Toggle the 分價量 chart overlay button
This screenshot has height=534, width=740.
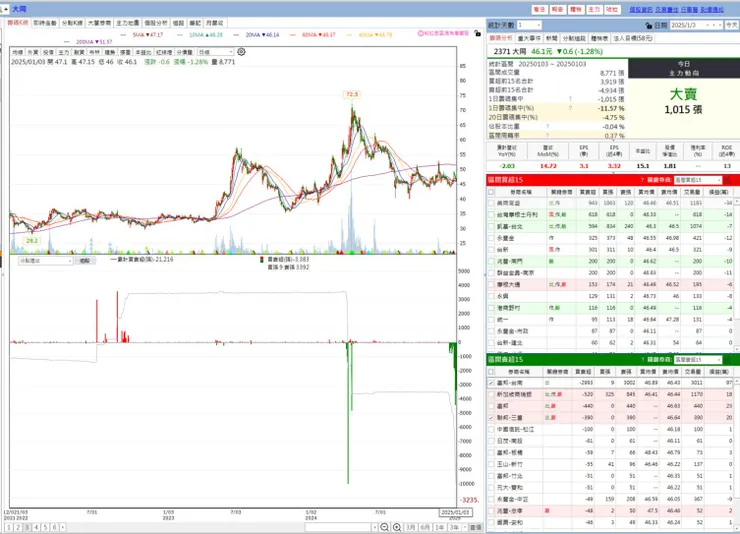tap(184, 52)
